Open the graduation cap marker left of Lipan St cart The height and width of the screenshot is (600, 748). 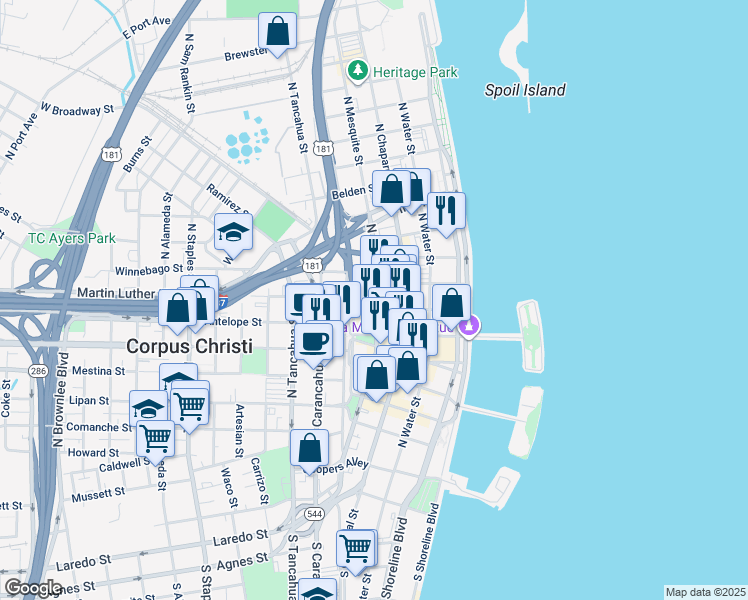(x=148, y=406)
